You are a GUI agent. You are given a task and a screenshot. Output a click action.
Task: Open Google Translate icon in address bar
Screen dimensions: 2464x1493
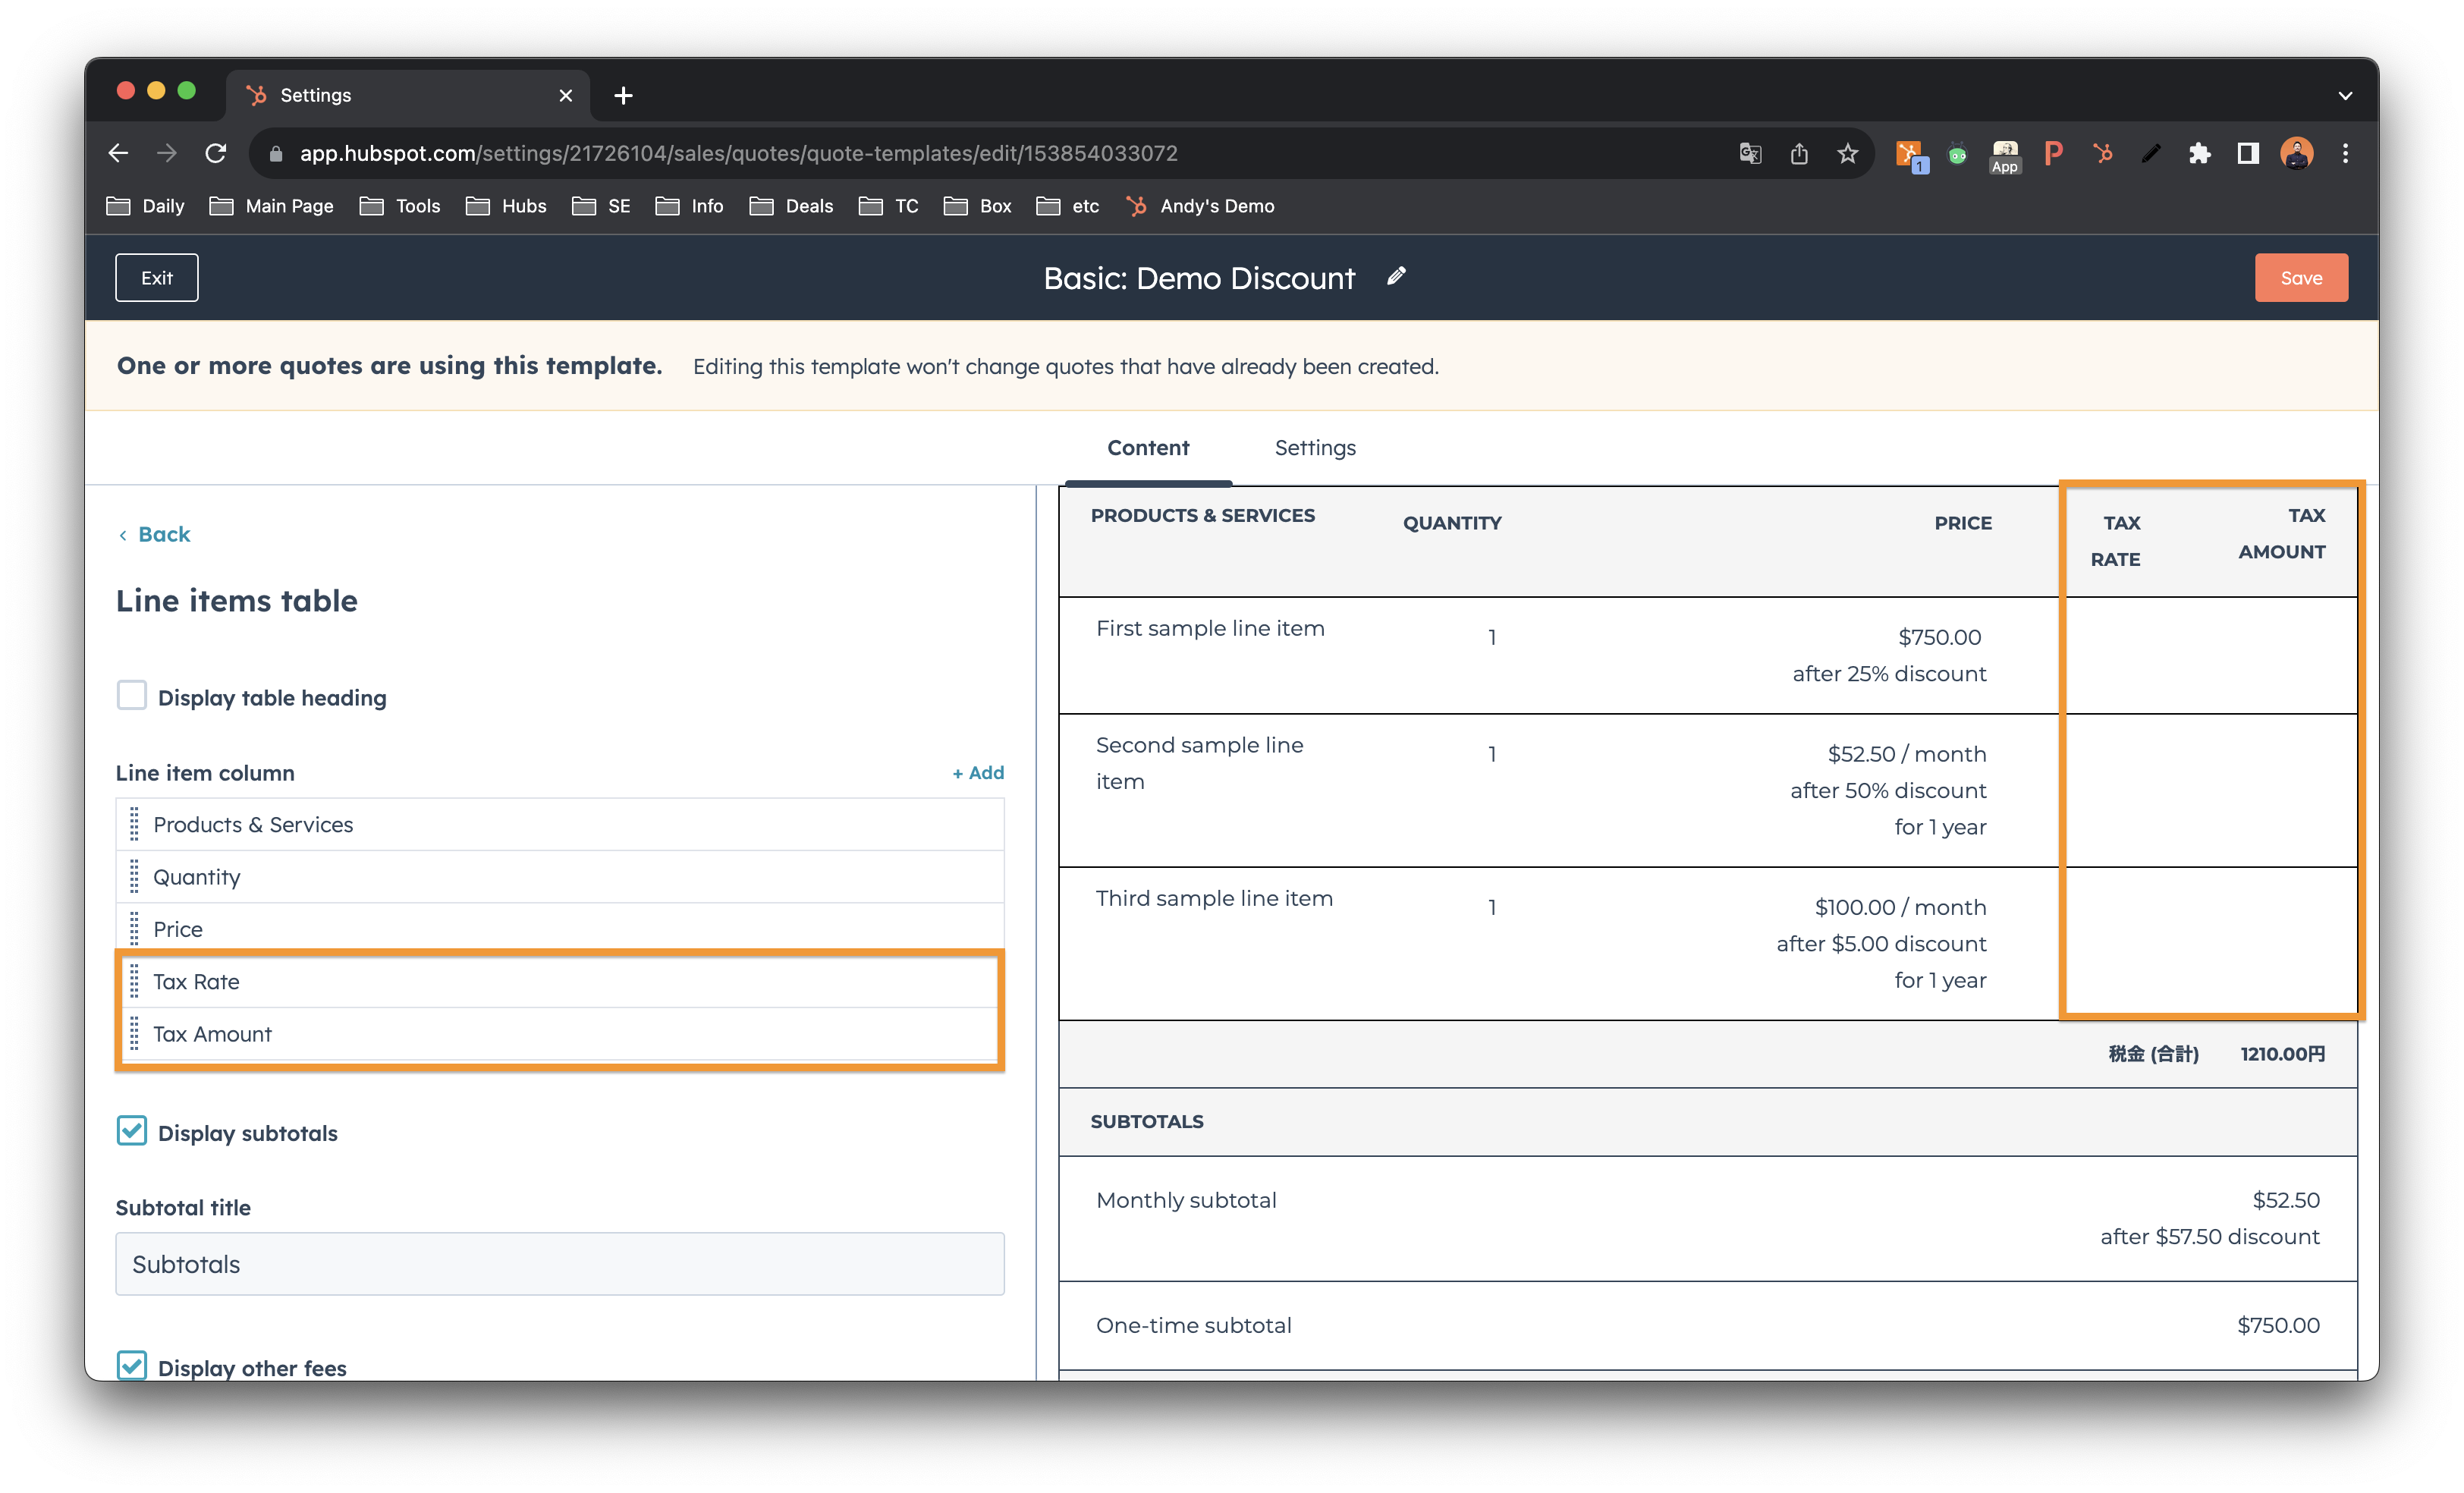click(1750, 153)
